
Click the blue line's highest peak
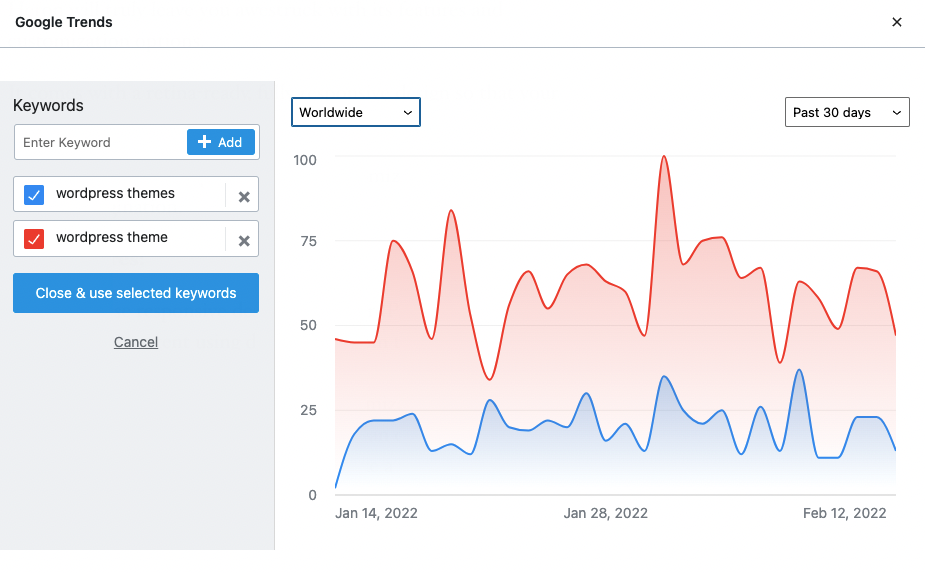click(x=798, y=371)
